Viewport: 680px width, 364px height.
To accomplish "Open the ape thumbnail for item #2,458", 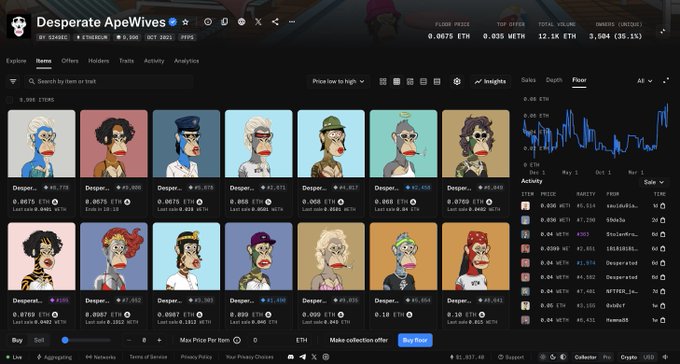I will pyautogui.click(x=403, y=144).
